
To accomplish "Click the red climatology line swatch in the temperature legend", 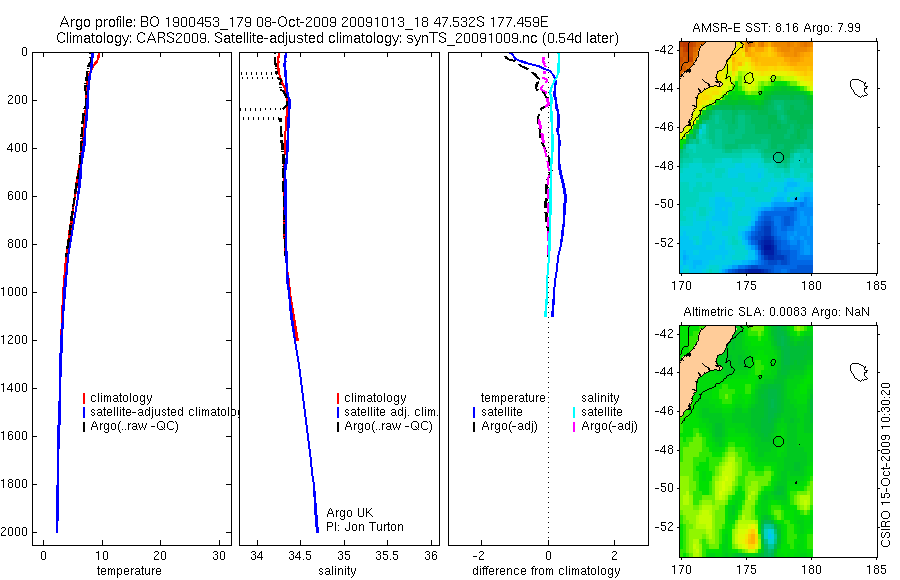I will (x=84, y=398).
